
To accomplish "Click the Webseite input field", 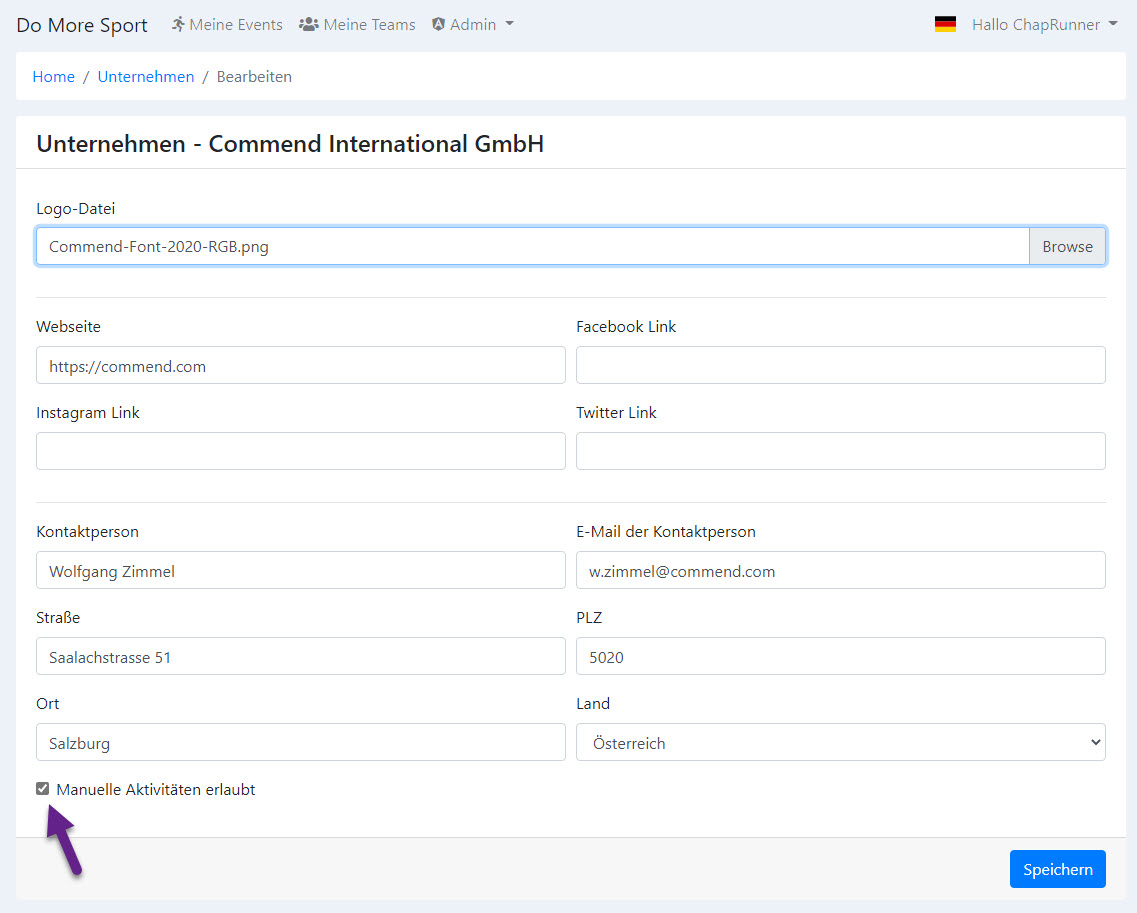I will [301, 365].
